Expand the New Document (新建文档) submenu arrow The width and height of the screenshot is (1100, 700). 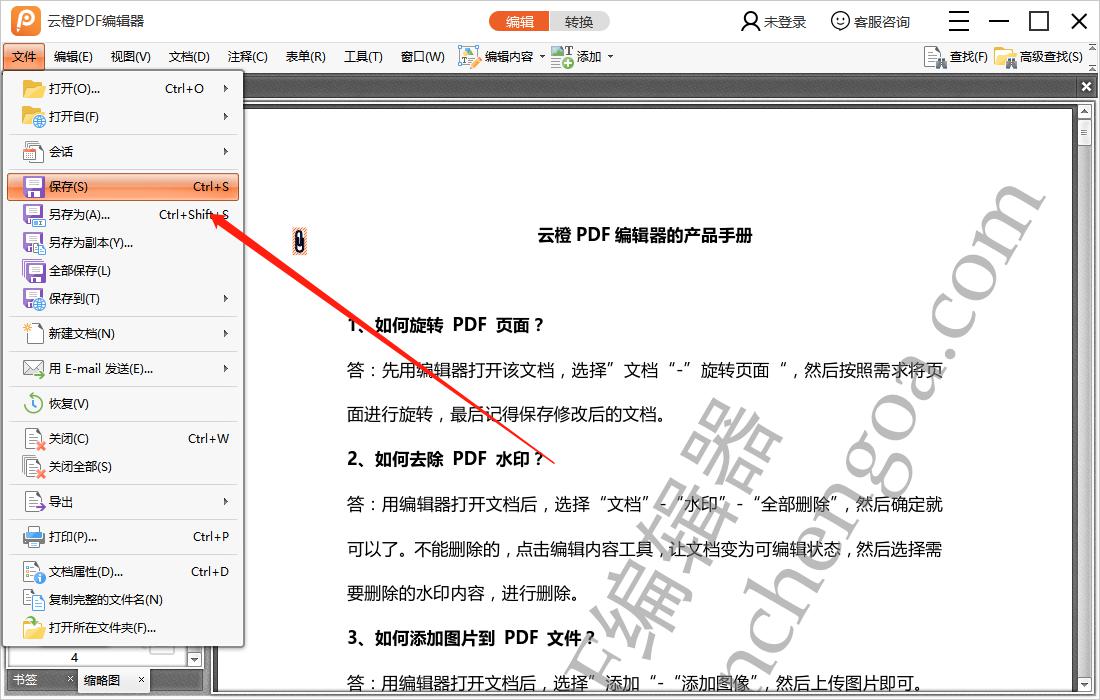tap(226, 333)
